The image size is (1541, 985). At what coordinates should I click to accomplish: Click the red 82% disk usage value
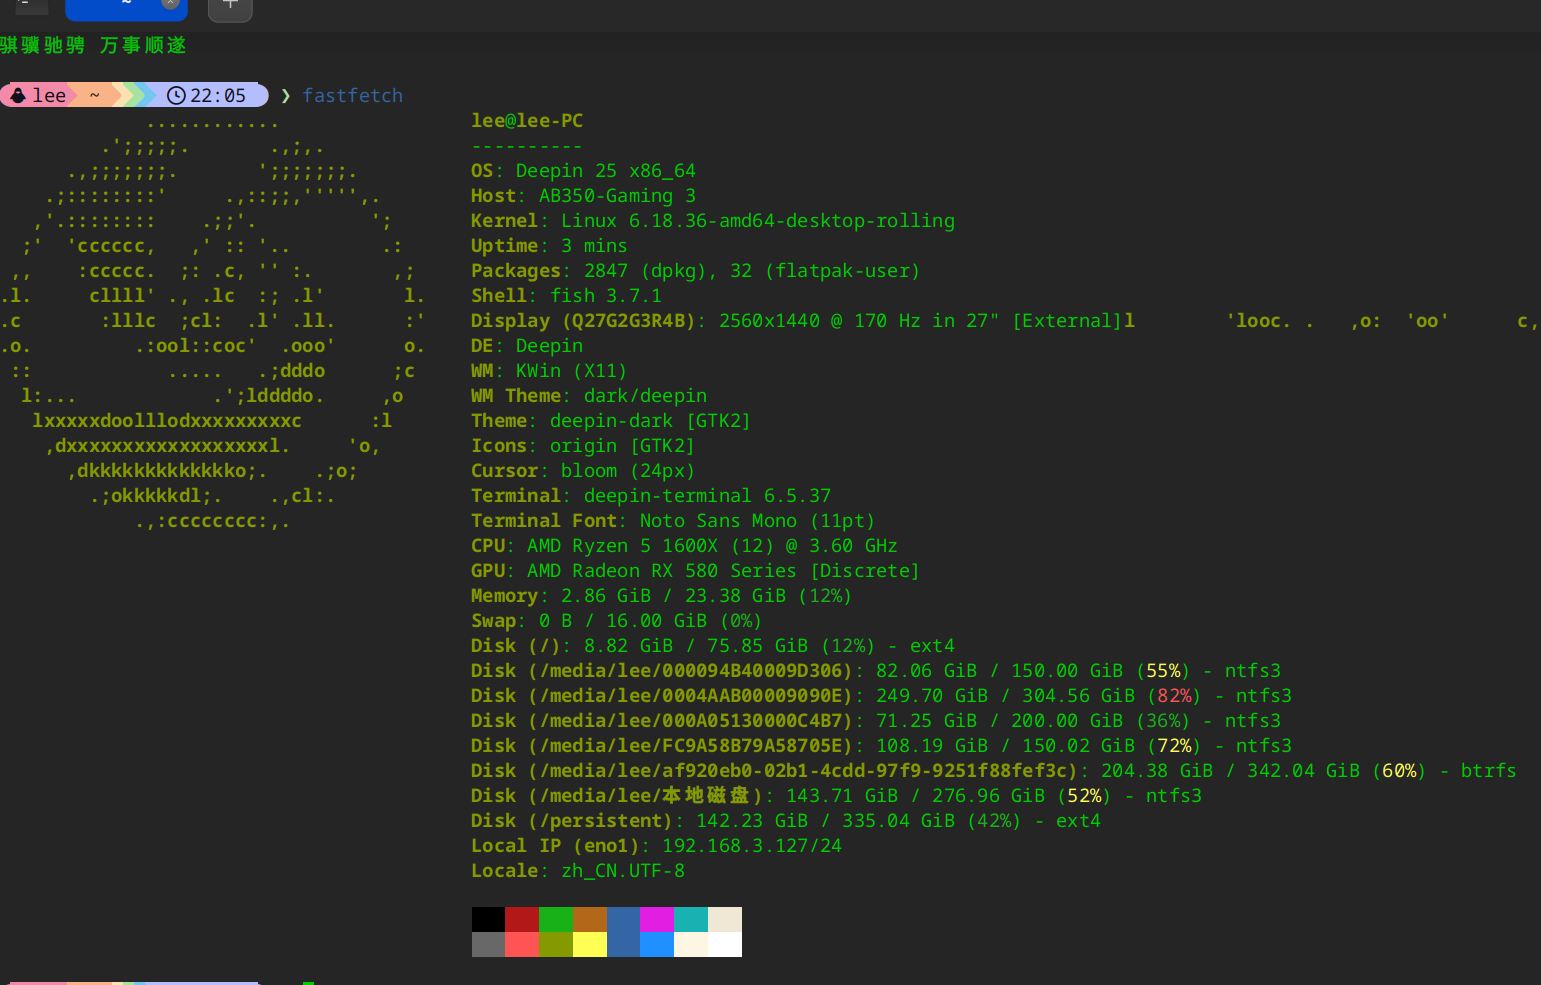pyautogui.click(x=1174, y=696)
